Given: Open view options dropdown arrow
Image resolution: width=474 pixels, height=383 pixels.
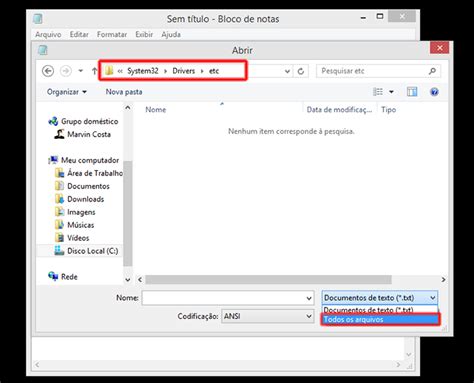Looking at the screenshot, I should 391,92.
